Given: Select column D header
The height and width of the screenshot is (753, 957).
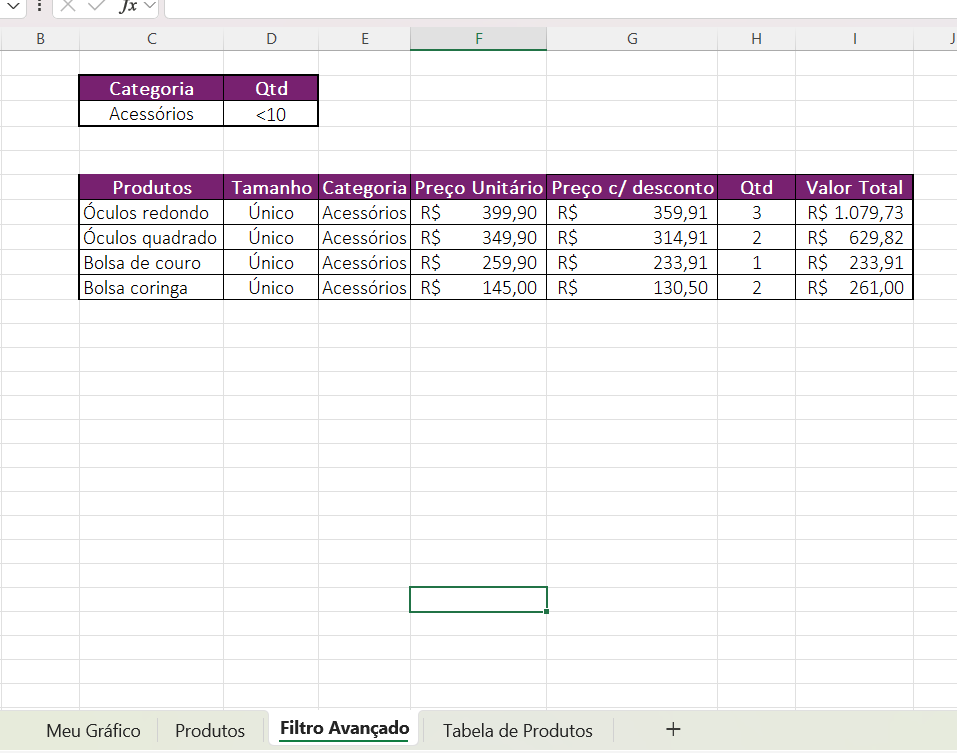Looking at the screenshot, I should tap(271, 39).
